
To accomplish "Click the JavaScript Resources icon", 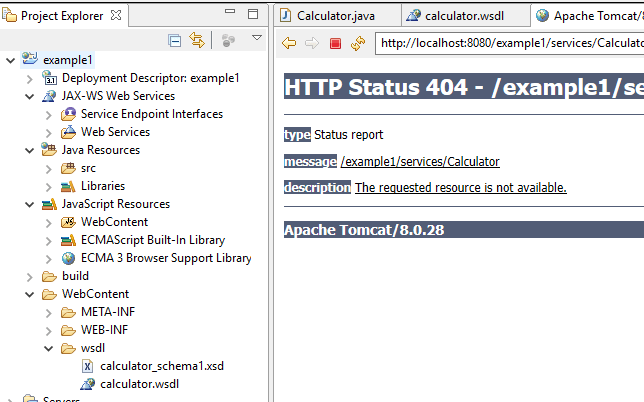I will click(x=49, y=204).
